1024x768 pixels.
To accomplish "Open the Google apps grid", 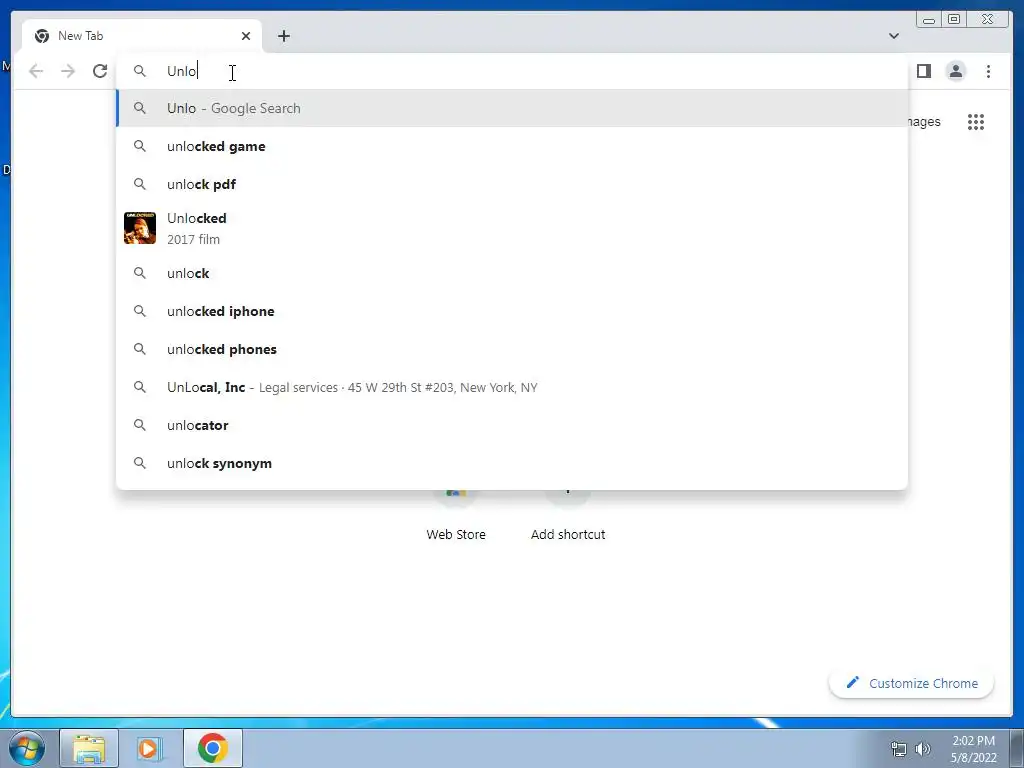I will pyautogui.click(x=976, y=122).
